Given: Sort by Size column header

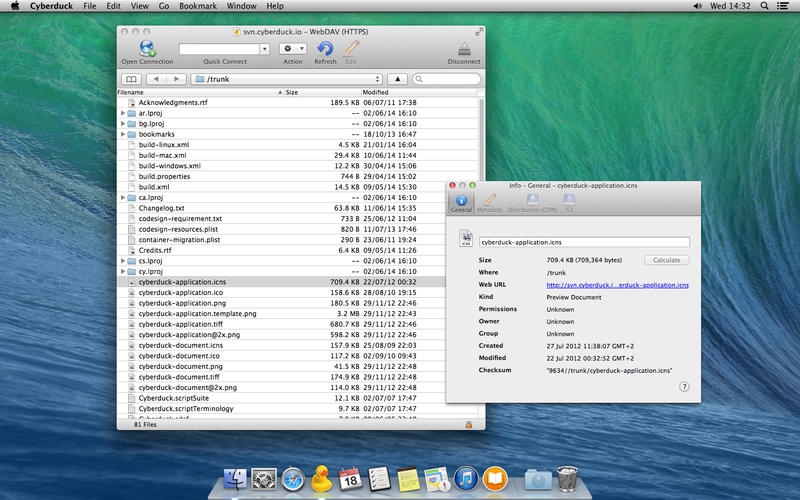Looking at the screenshot, I should (x=322, y=92).
